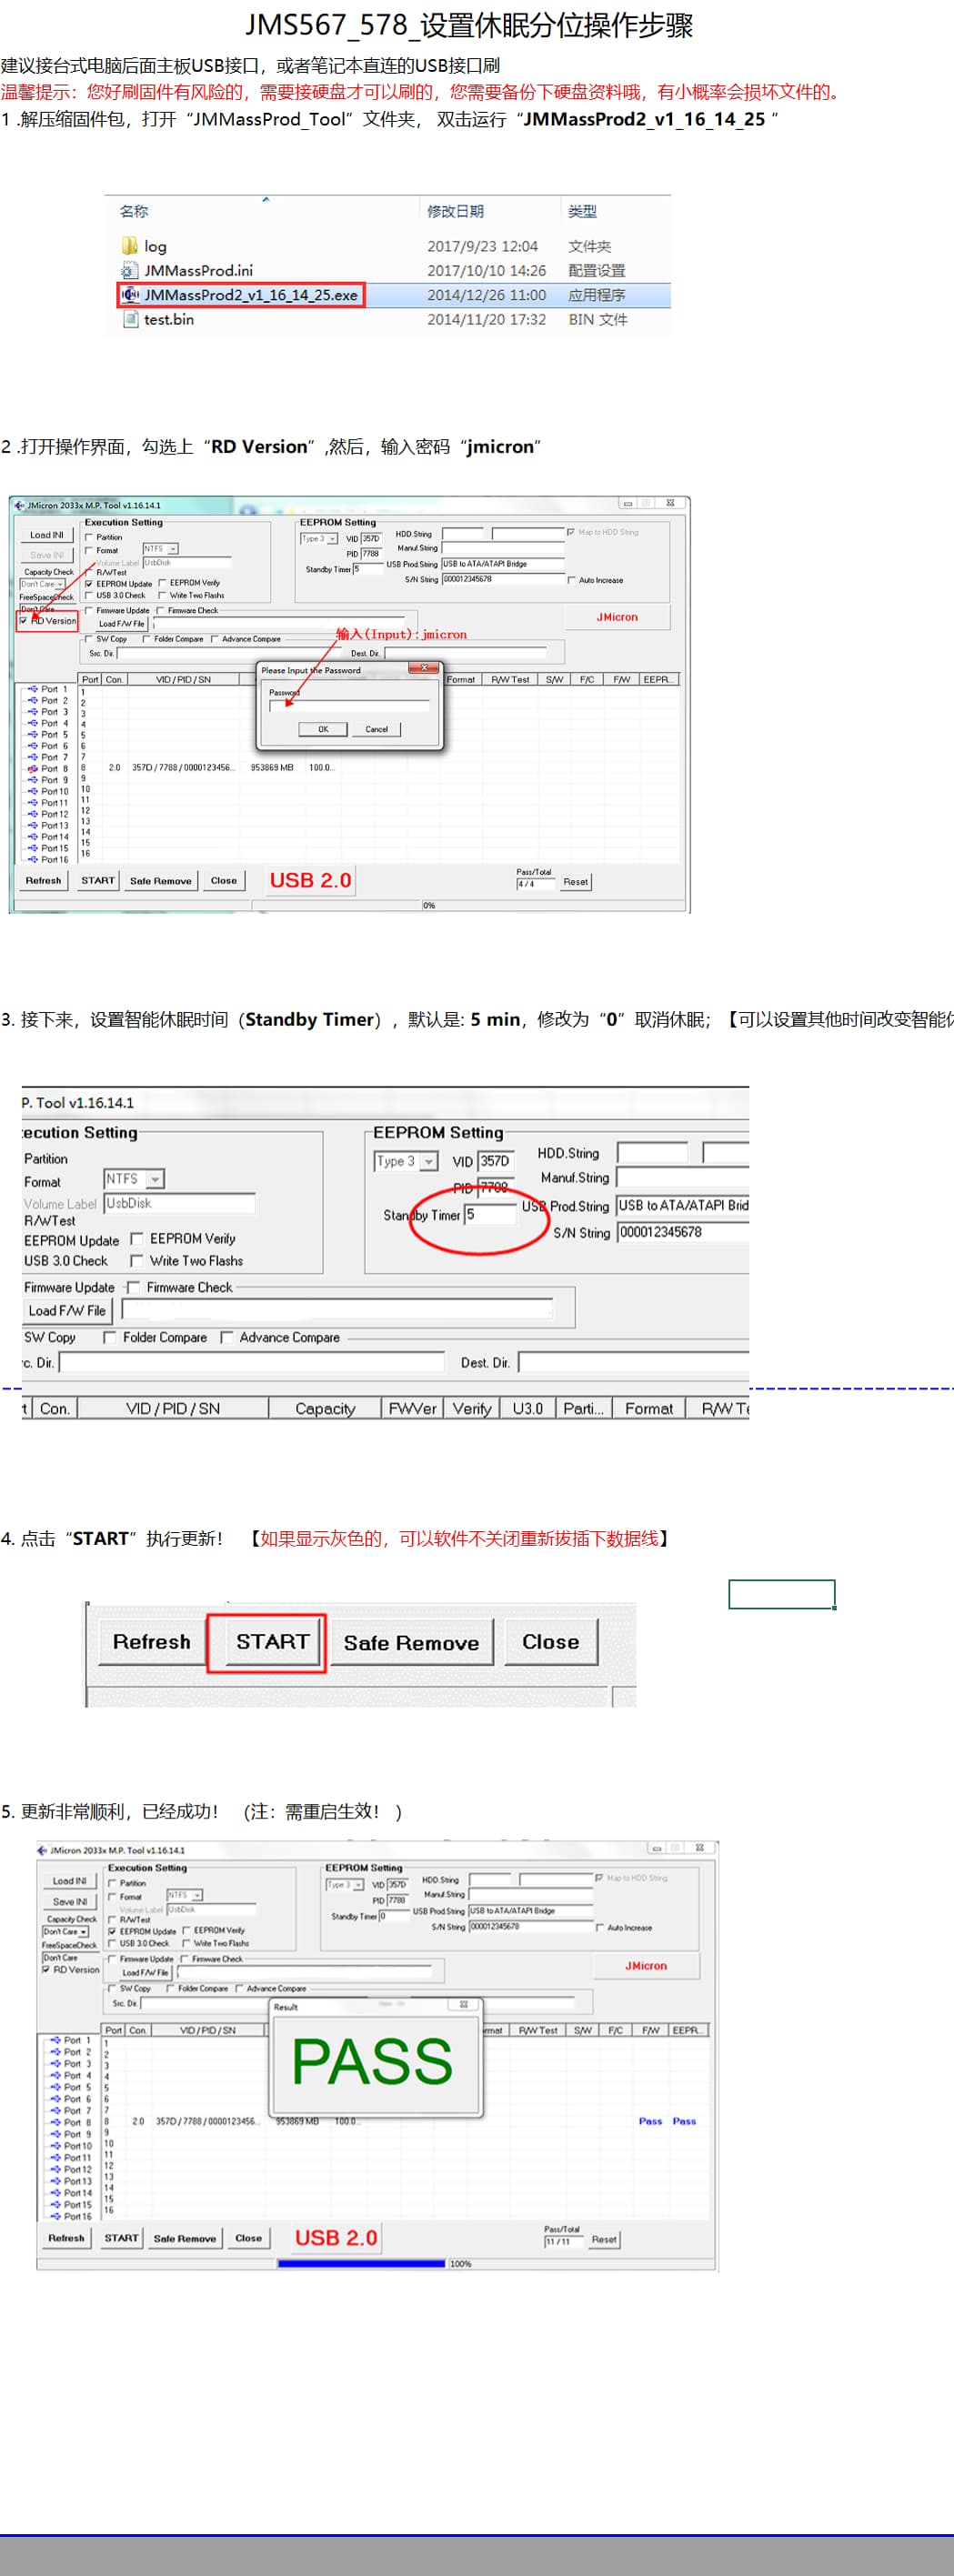
Task: Click Port 1 USB icon in password-dialog window
Action: click(x=33, y=689)
